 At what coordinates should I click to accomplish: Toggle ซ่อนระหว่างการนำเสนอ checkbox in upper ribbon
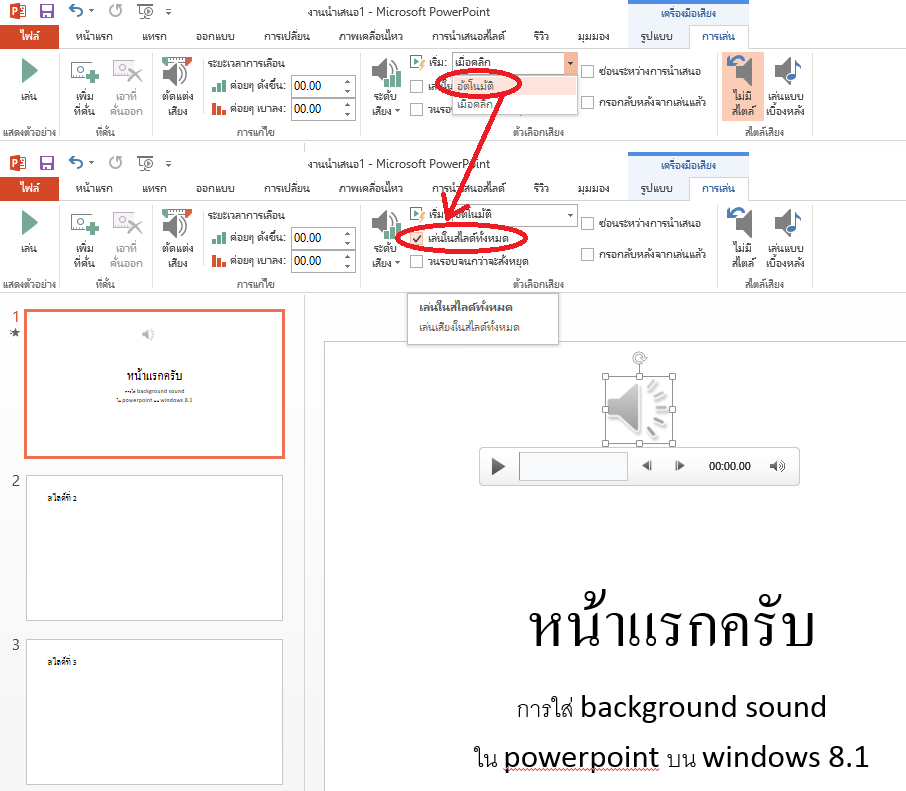coord(588,72)
